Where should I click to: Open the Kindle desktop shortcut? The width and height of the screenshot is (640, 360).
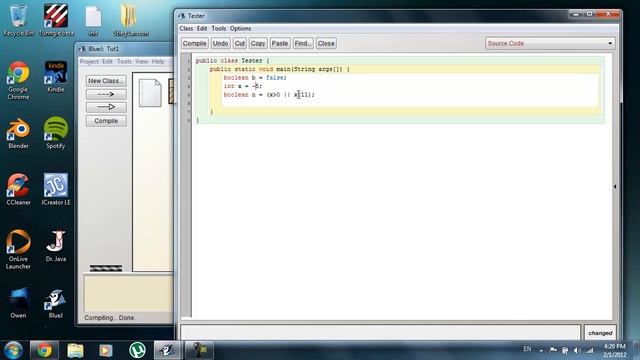(56, 77)
